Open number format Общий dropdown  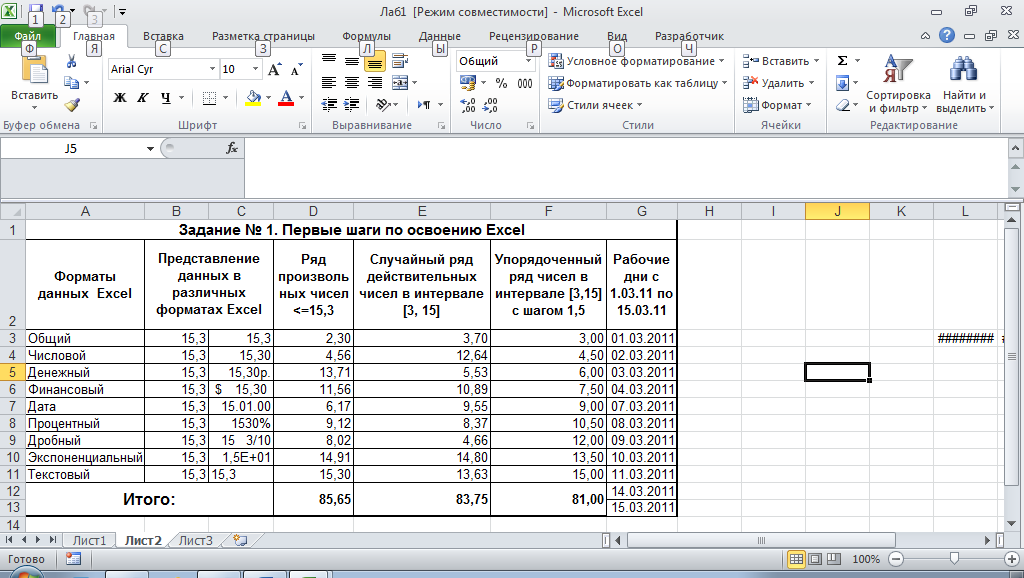[528, 61]
